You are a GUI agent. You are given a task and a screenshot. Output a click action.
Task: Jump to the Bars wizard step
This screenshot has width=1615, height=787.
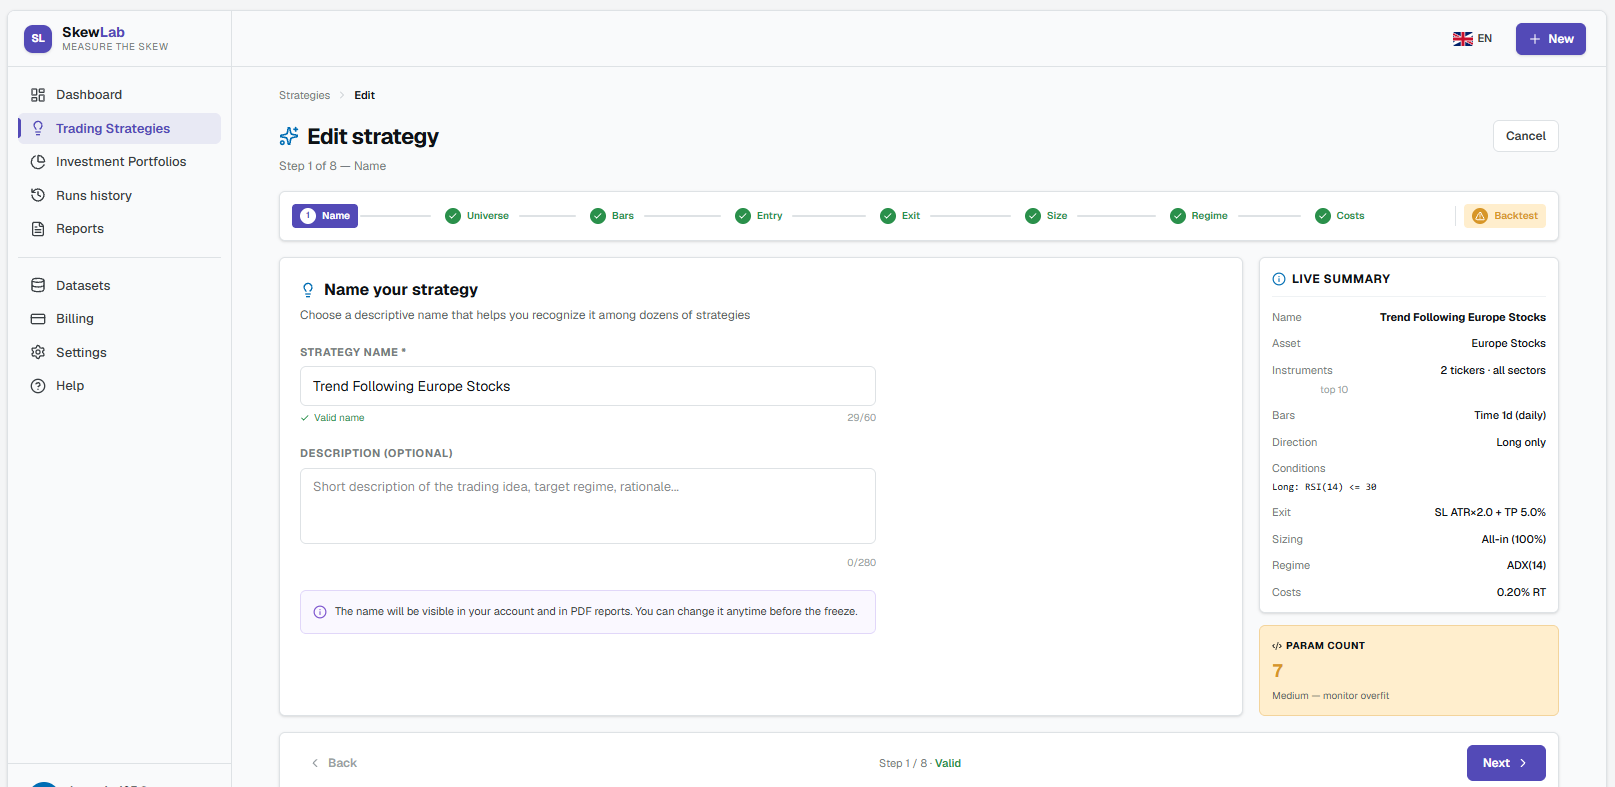[612, 216]
